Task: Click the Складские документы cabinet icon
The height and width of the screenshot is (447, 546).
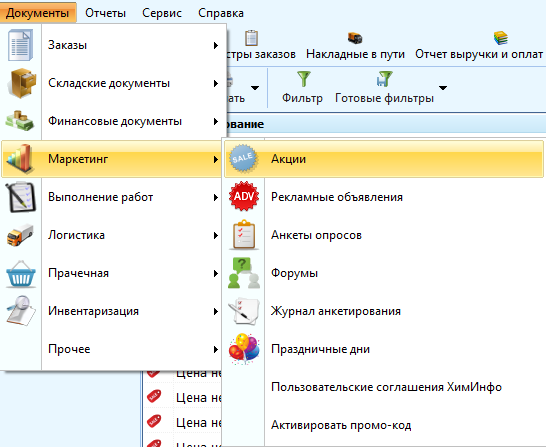Action: (x=22, y=83)
